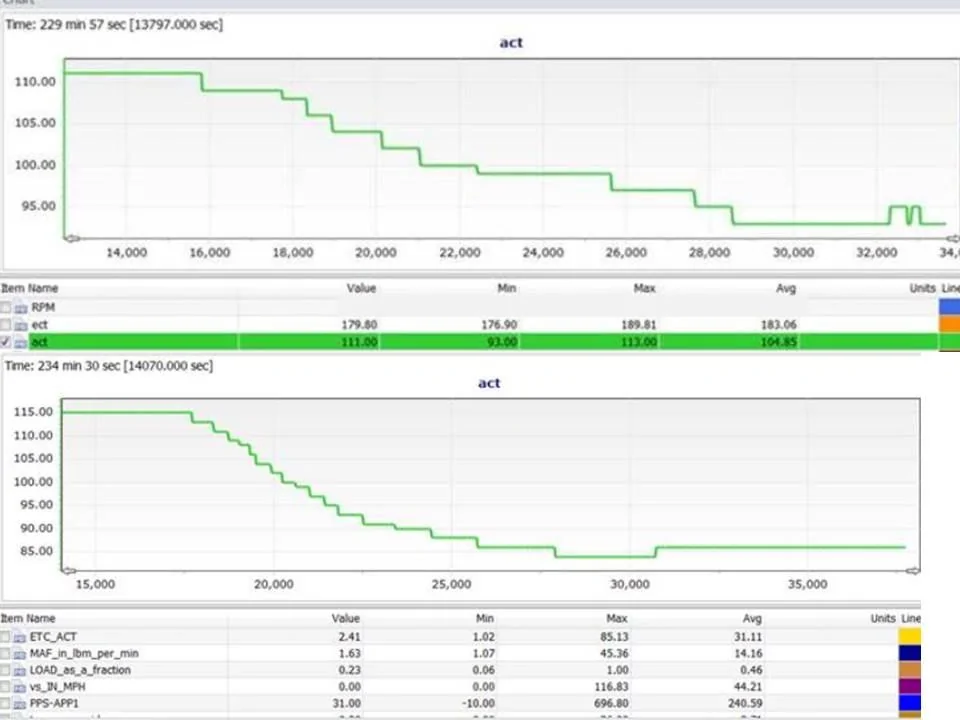The image size is (960, 720).
Task: Click the act item icon
Action: click(x=21, y=342)
